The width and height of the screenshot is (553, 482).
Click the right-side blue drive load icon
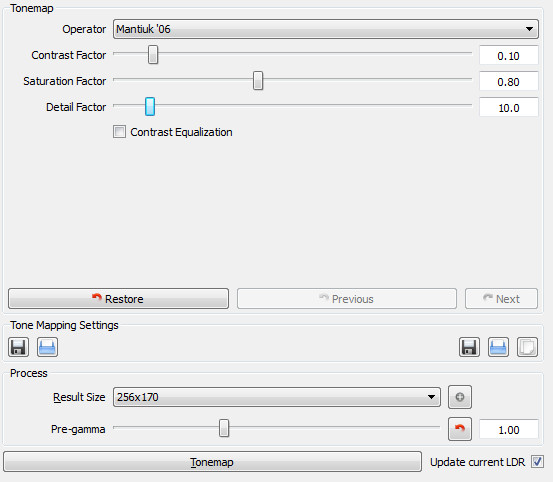(498, 347)
